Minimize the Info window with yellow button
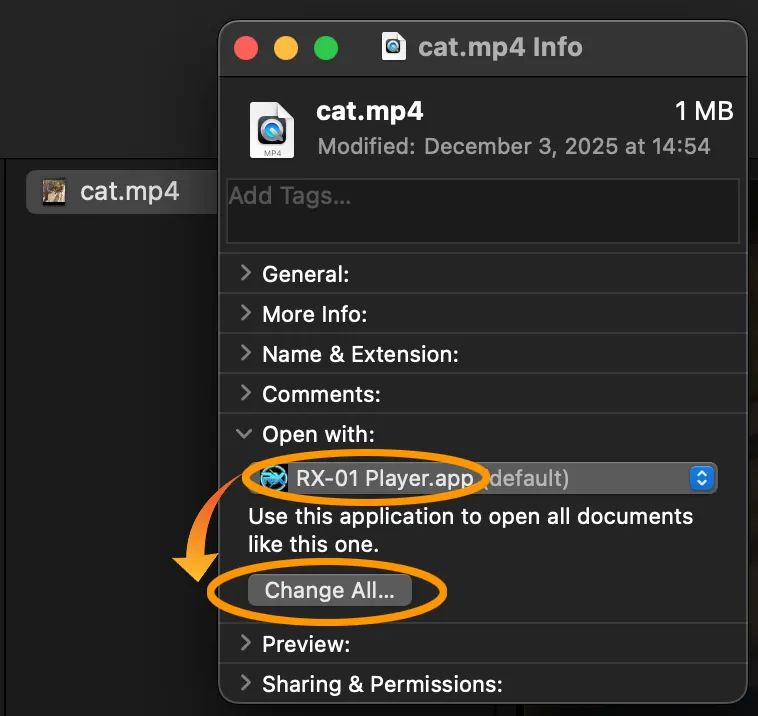This screenshot has width=758, height=716. pos(286,48)
